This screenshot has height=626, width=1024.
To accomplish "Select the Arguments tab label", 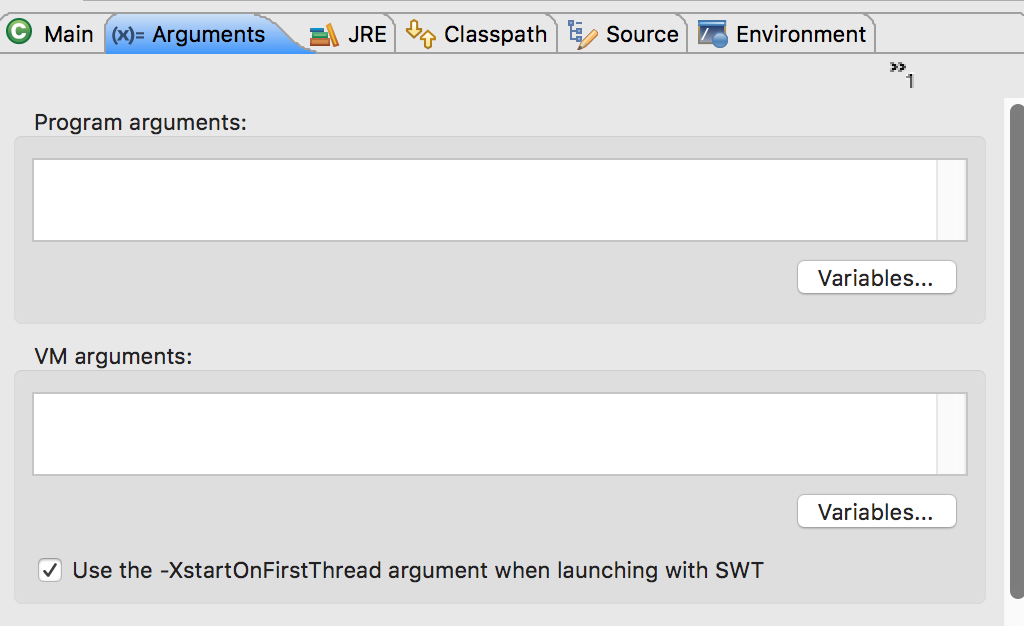I will 208,35.
